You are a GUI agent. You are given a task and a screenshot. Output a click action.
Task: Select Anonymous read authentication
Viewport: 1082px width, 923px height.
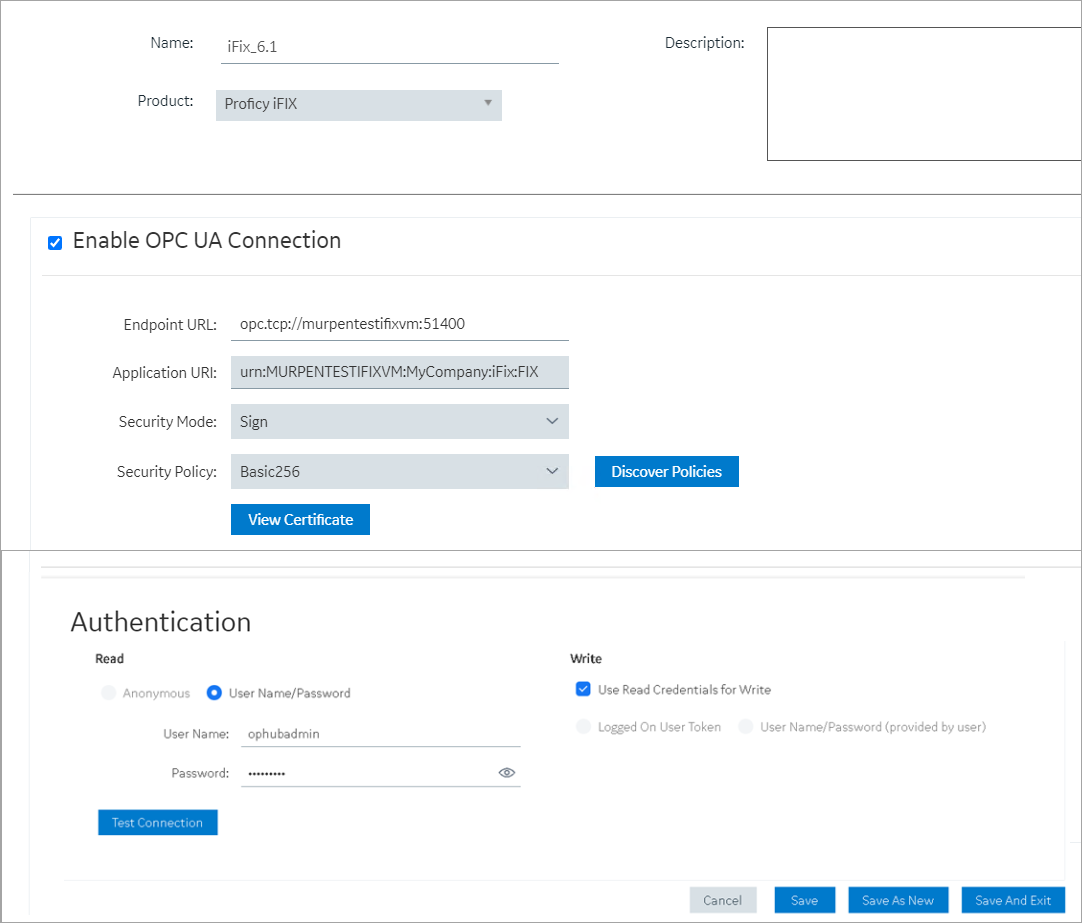(x=108, y=693)
